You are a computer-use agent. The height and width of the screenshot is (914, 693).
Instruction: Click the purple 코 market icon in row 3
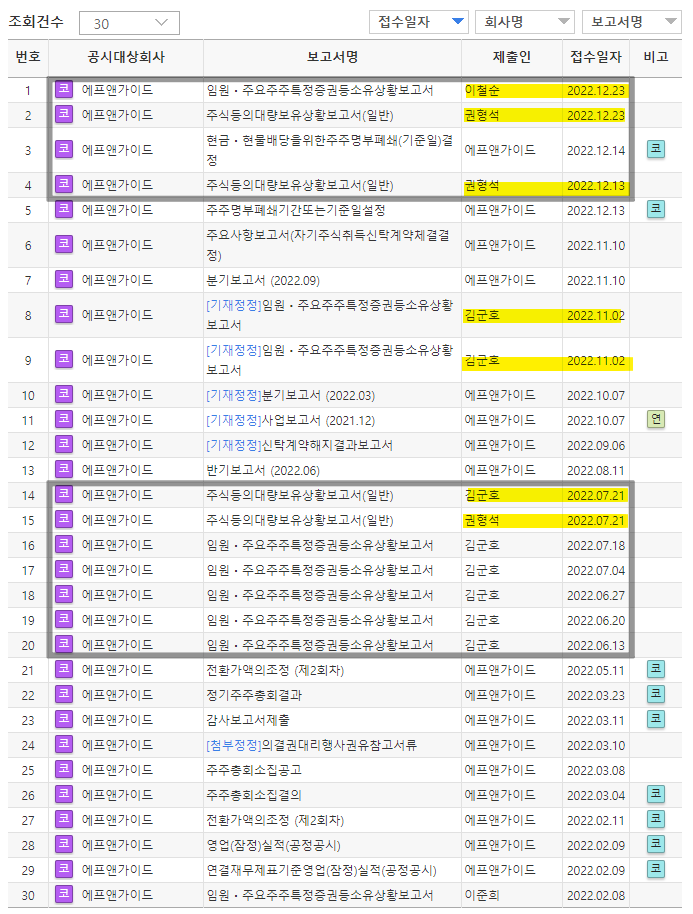click(64, 149)
